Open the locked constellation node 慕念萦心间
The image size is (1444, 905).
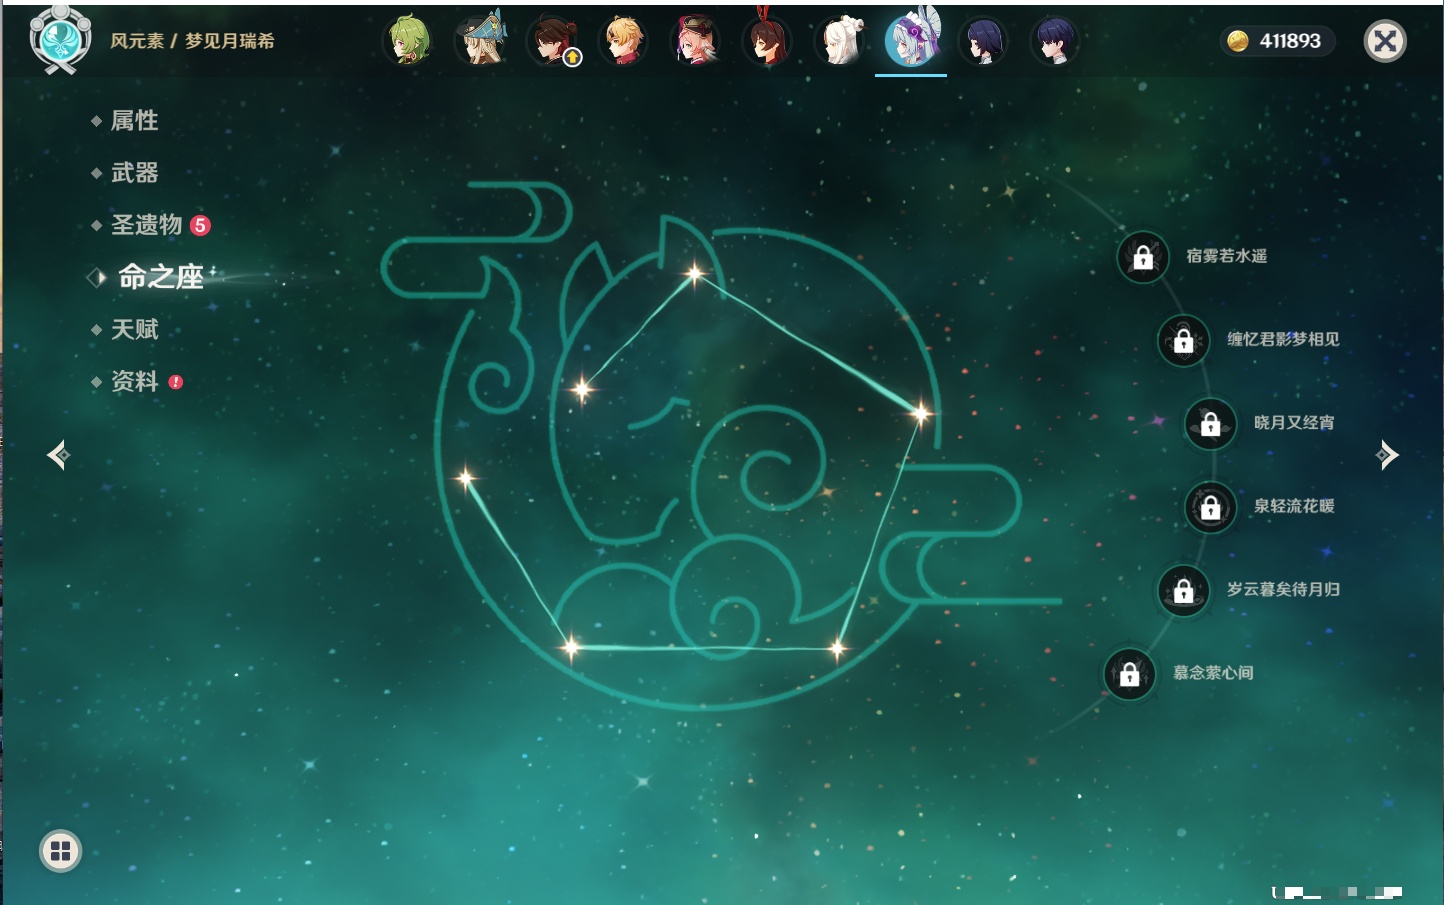[1130, 674]
